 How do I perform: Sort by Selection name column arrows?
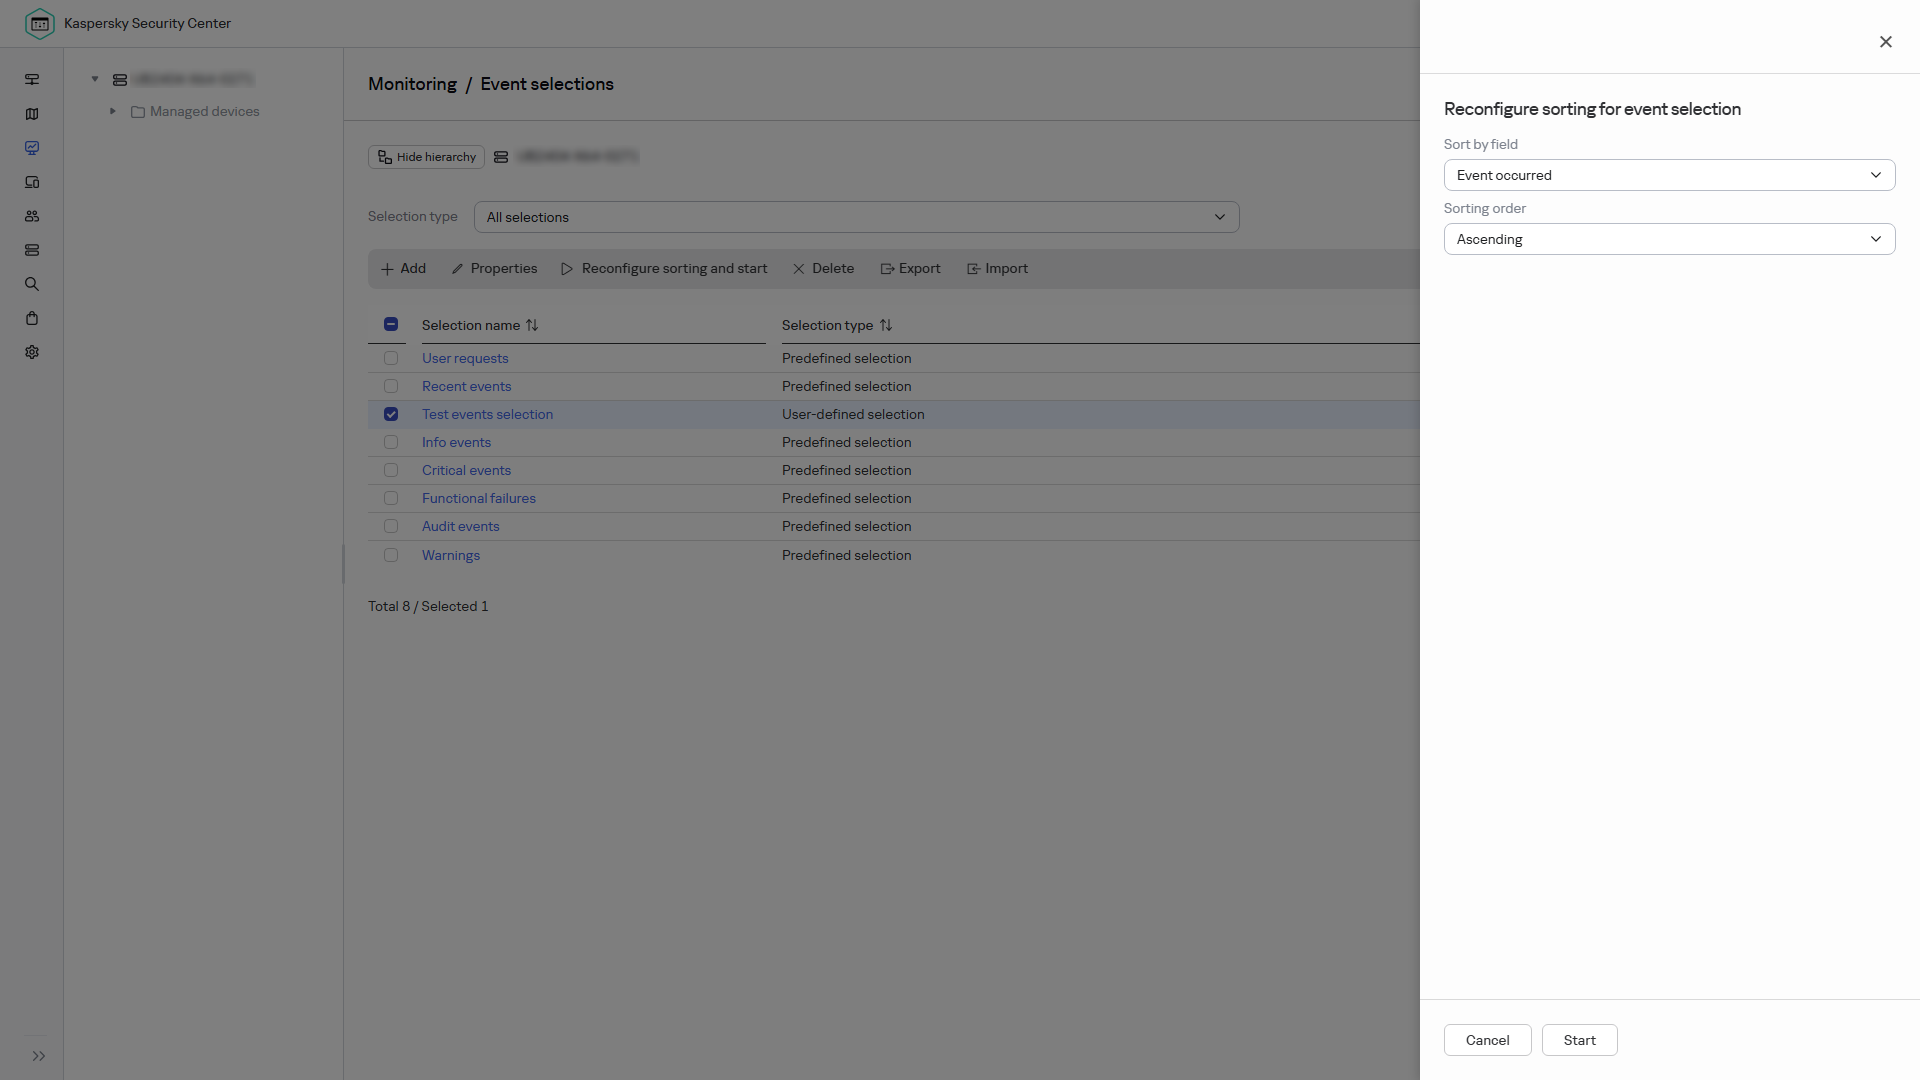[532, 325]
